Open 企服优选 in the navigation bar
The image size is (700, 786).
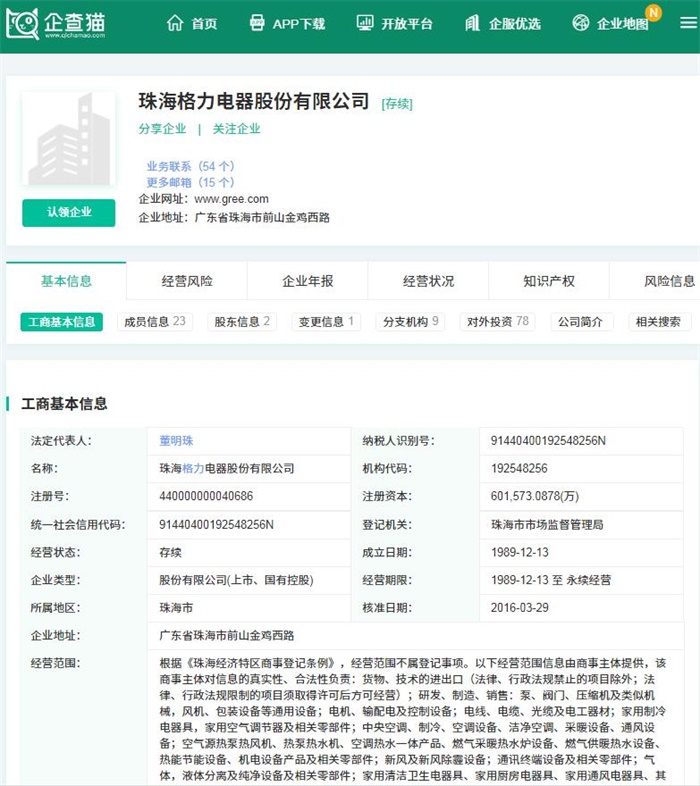pos(514,24)
